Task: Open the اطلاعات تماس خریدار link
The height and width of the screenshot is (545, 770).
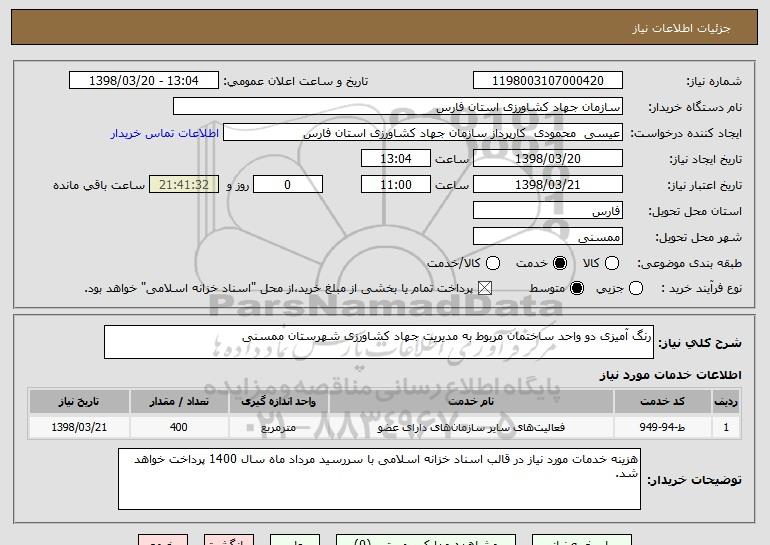Action: point(165,134)
